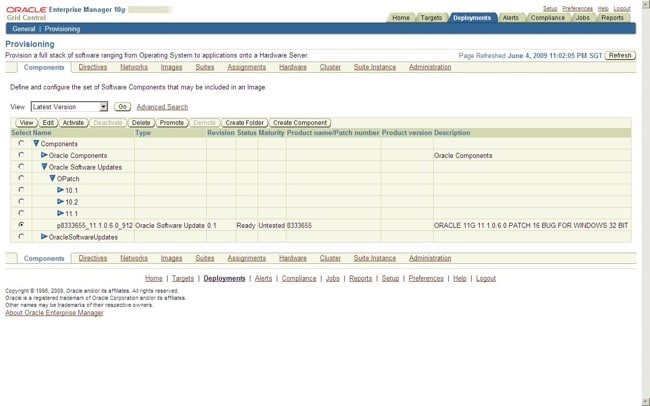Click the Create Folder button
650x406 pixels.
point(245,123)
